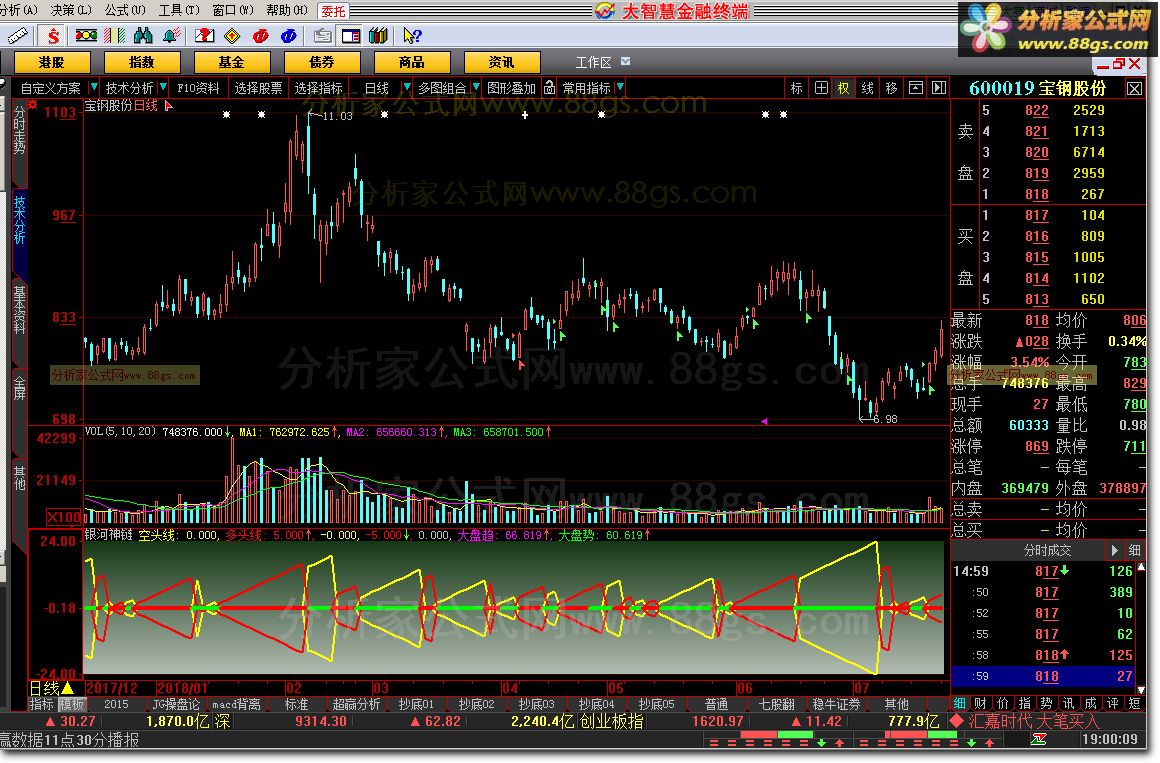Image resolution: width=1160 pixels, height=763 pixels.
Task: Click the lock icon beside 图形叠加
Action: 550,88
